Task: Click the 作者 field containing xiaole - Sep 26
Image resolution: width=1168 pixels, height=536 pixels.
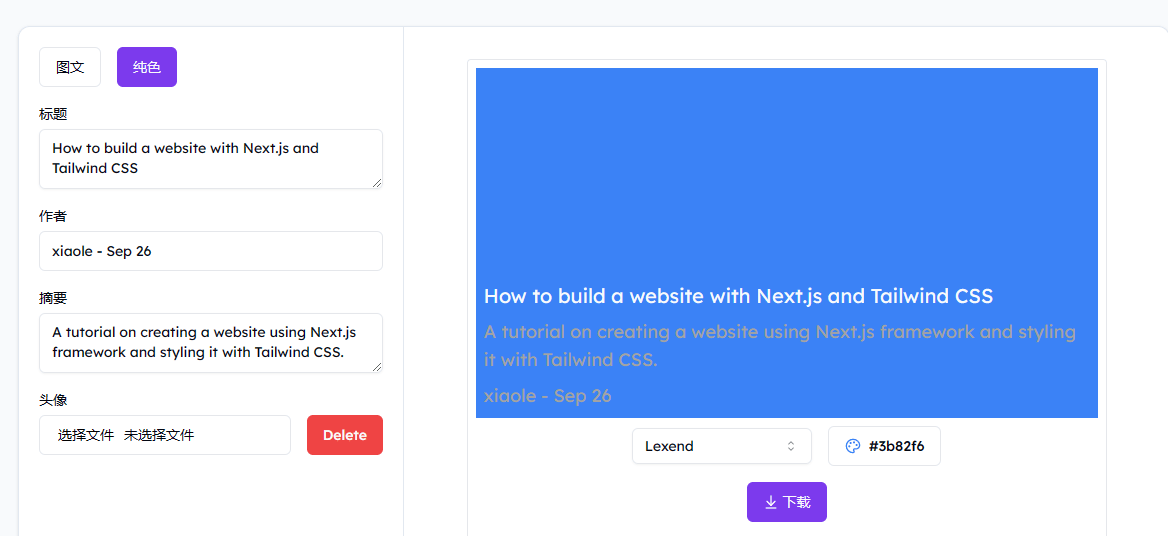Action: pos(210,251)
